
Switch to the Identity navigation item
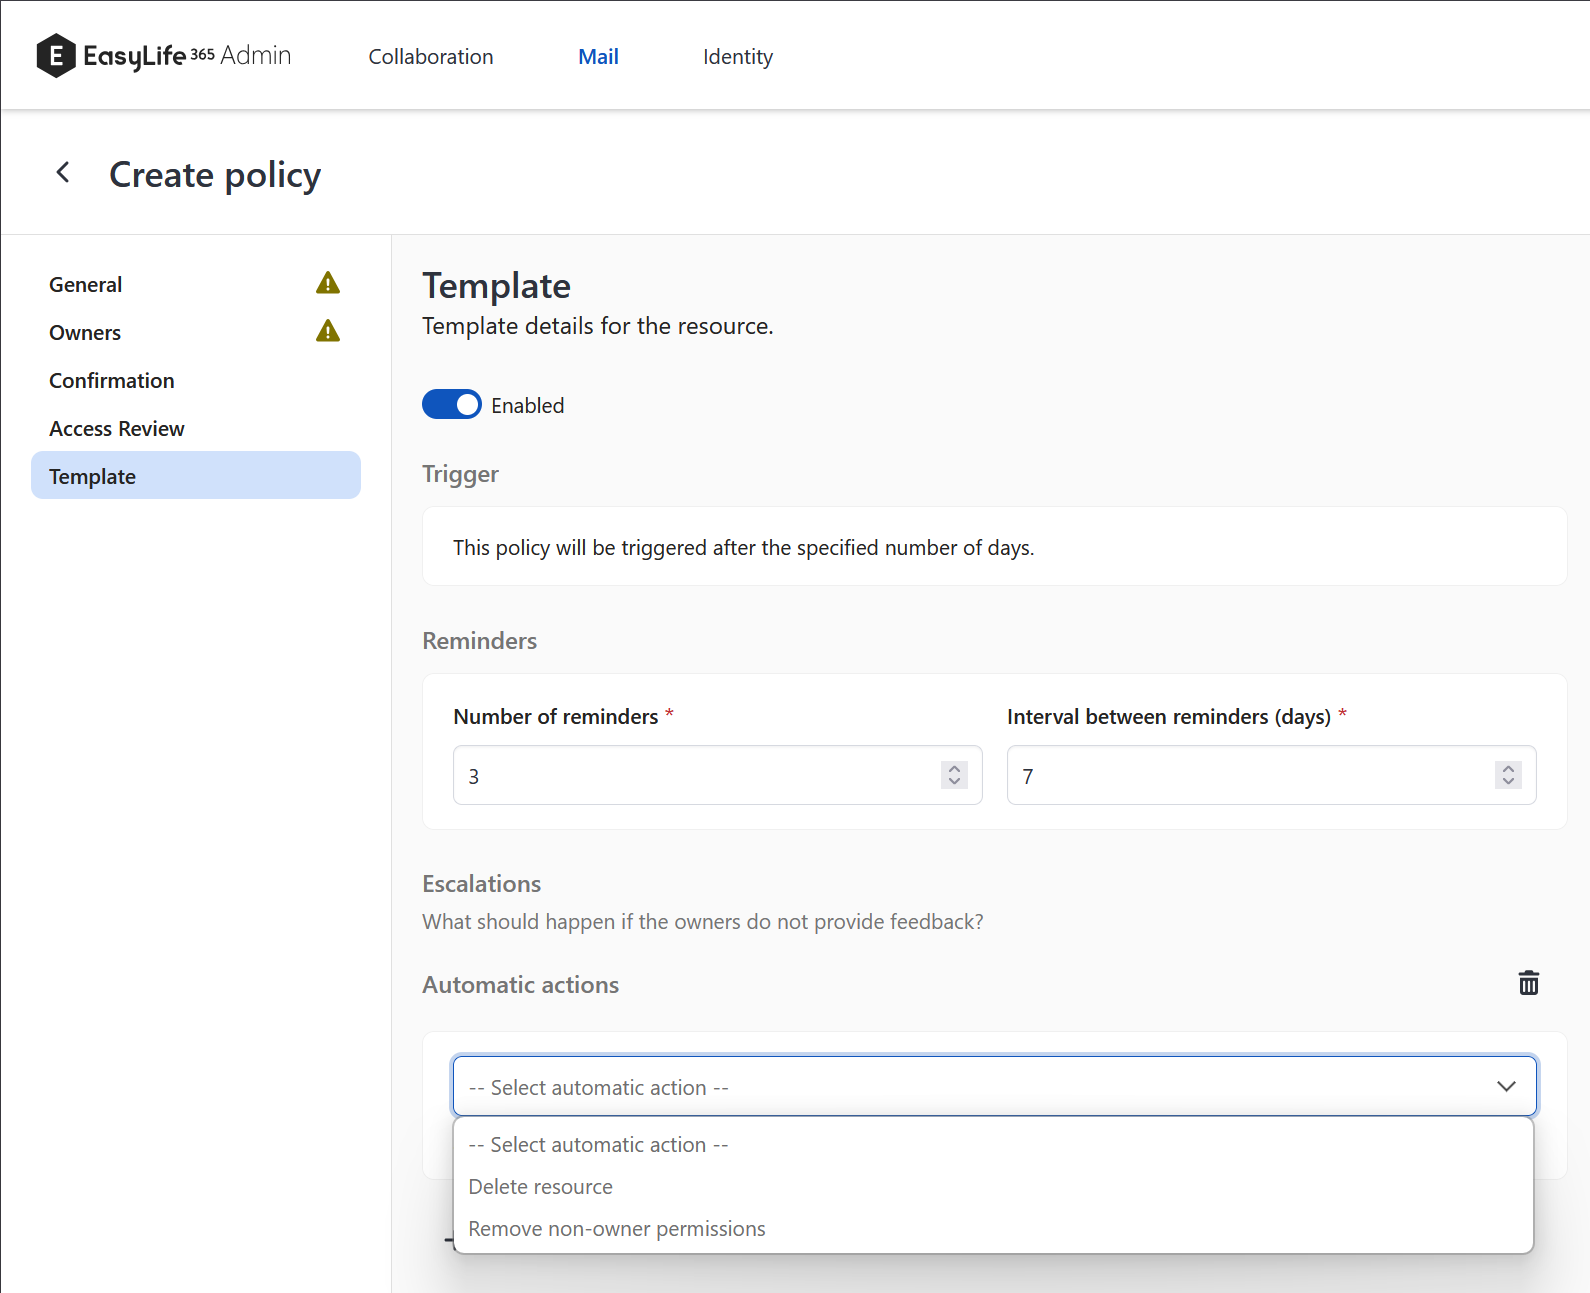tap(737, 57)
